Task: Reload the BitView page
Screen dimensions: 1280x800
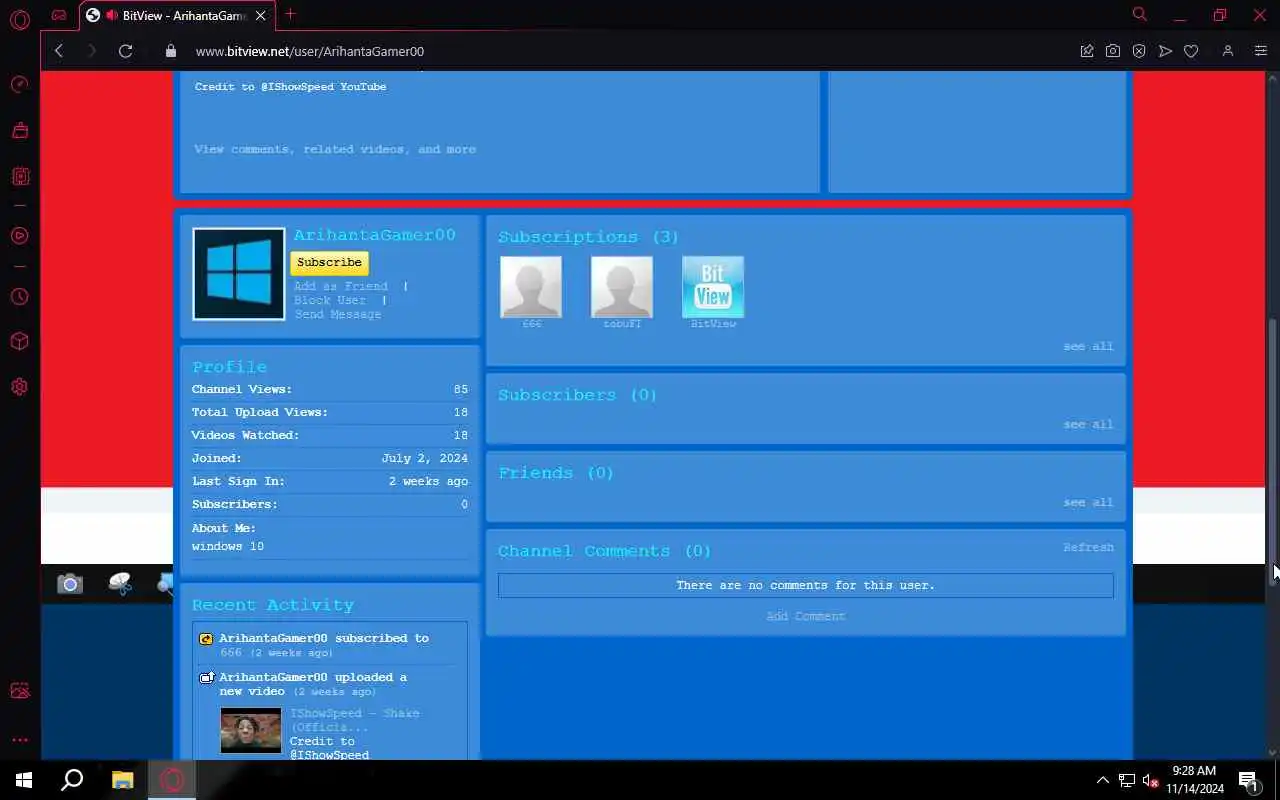Action: pos(125,51)
